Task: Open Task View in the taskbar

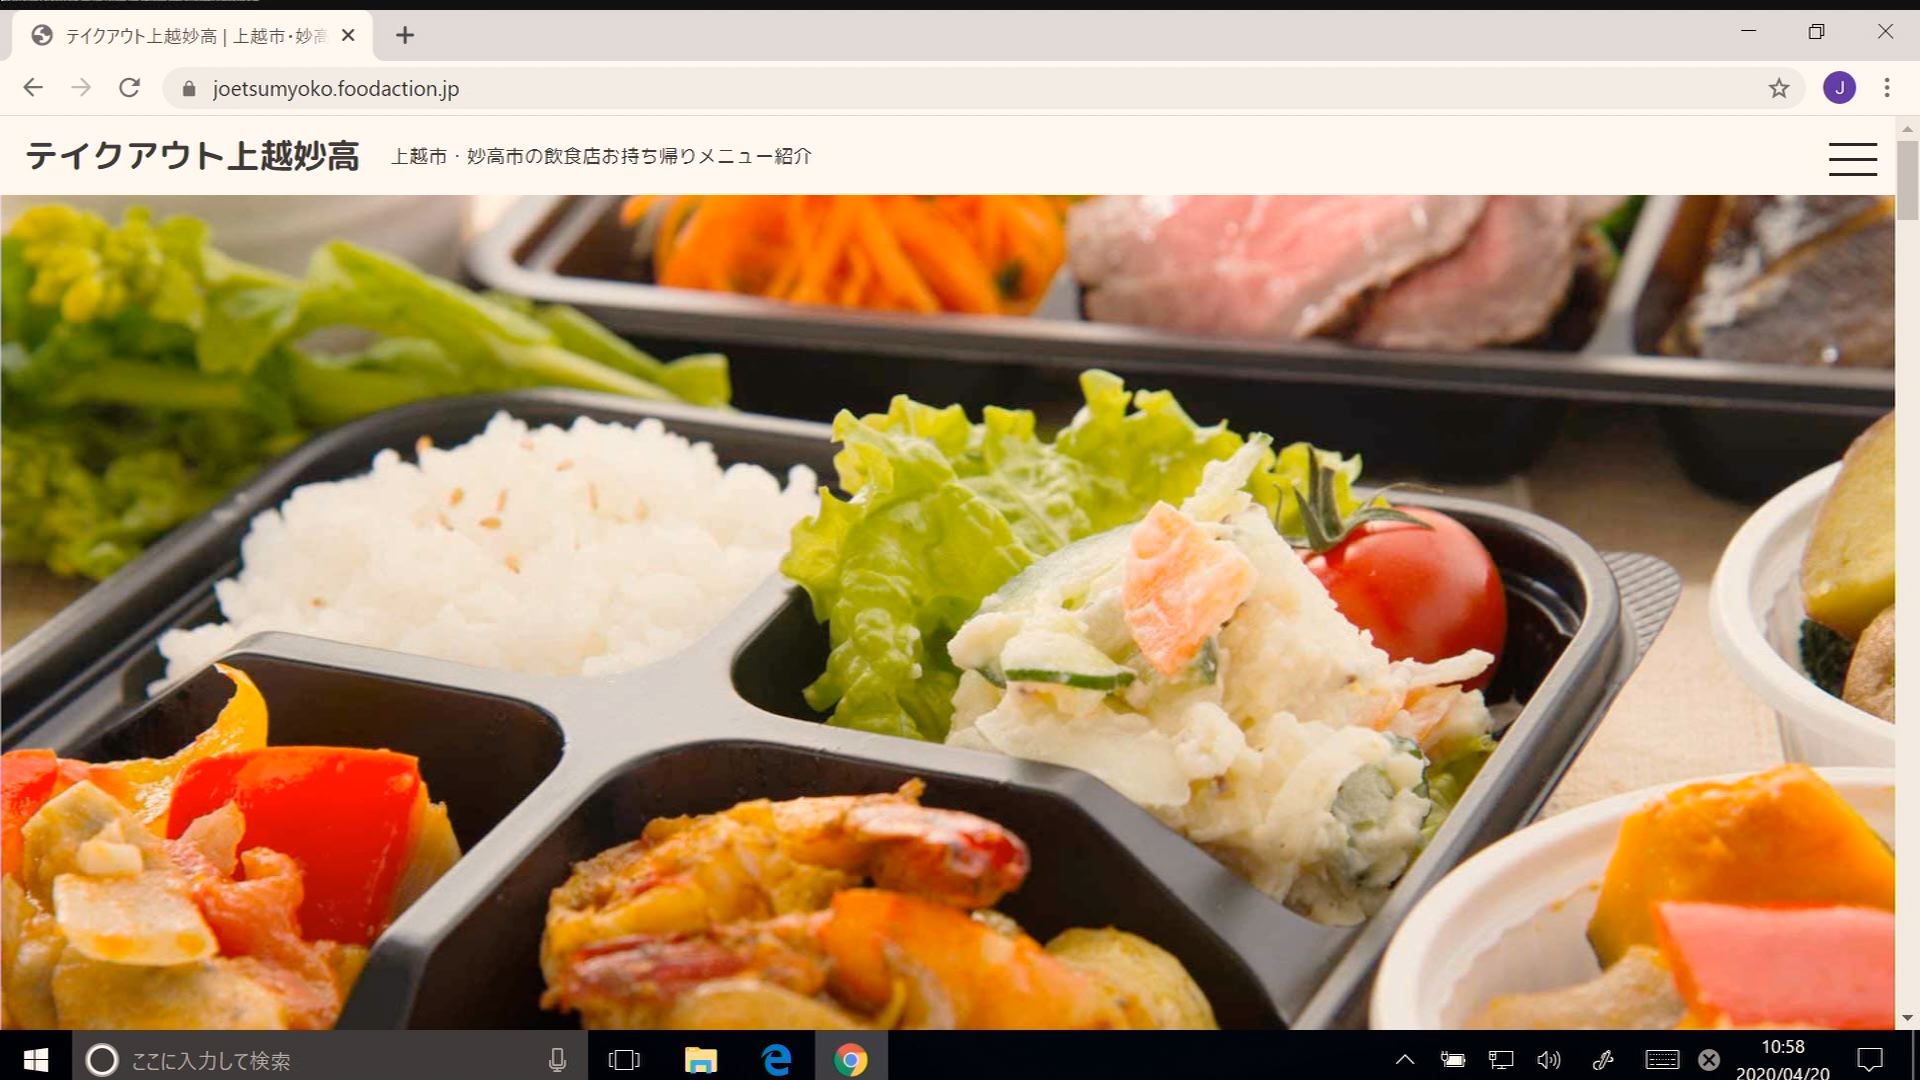Action: click(624, 1060)
